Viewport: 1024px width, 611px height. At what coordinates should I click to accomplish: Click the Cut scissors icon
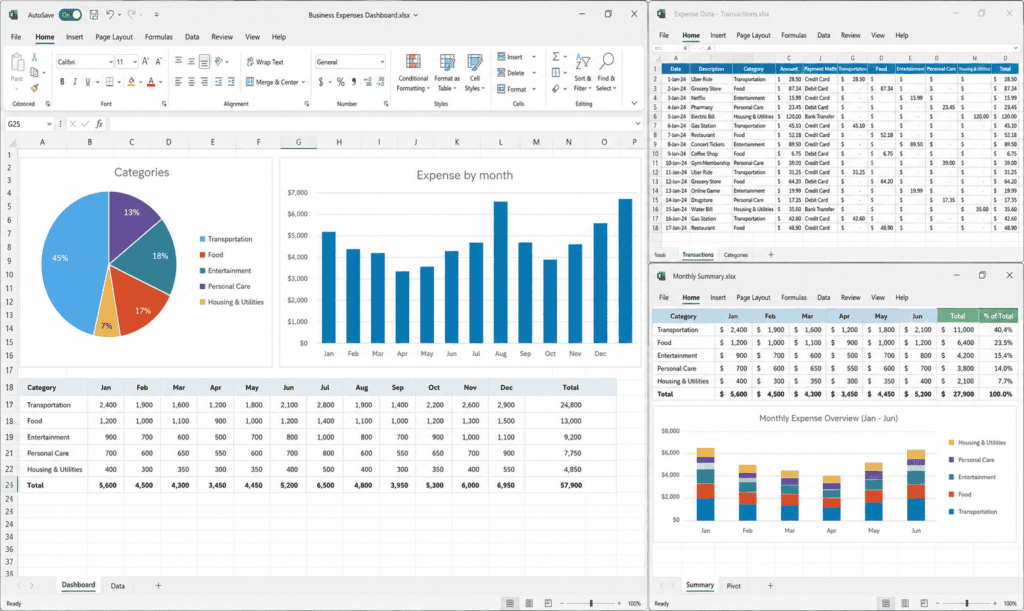tap(35, 57)
